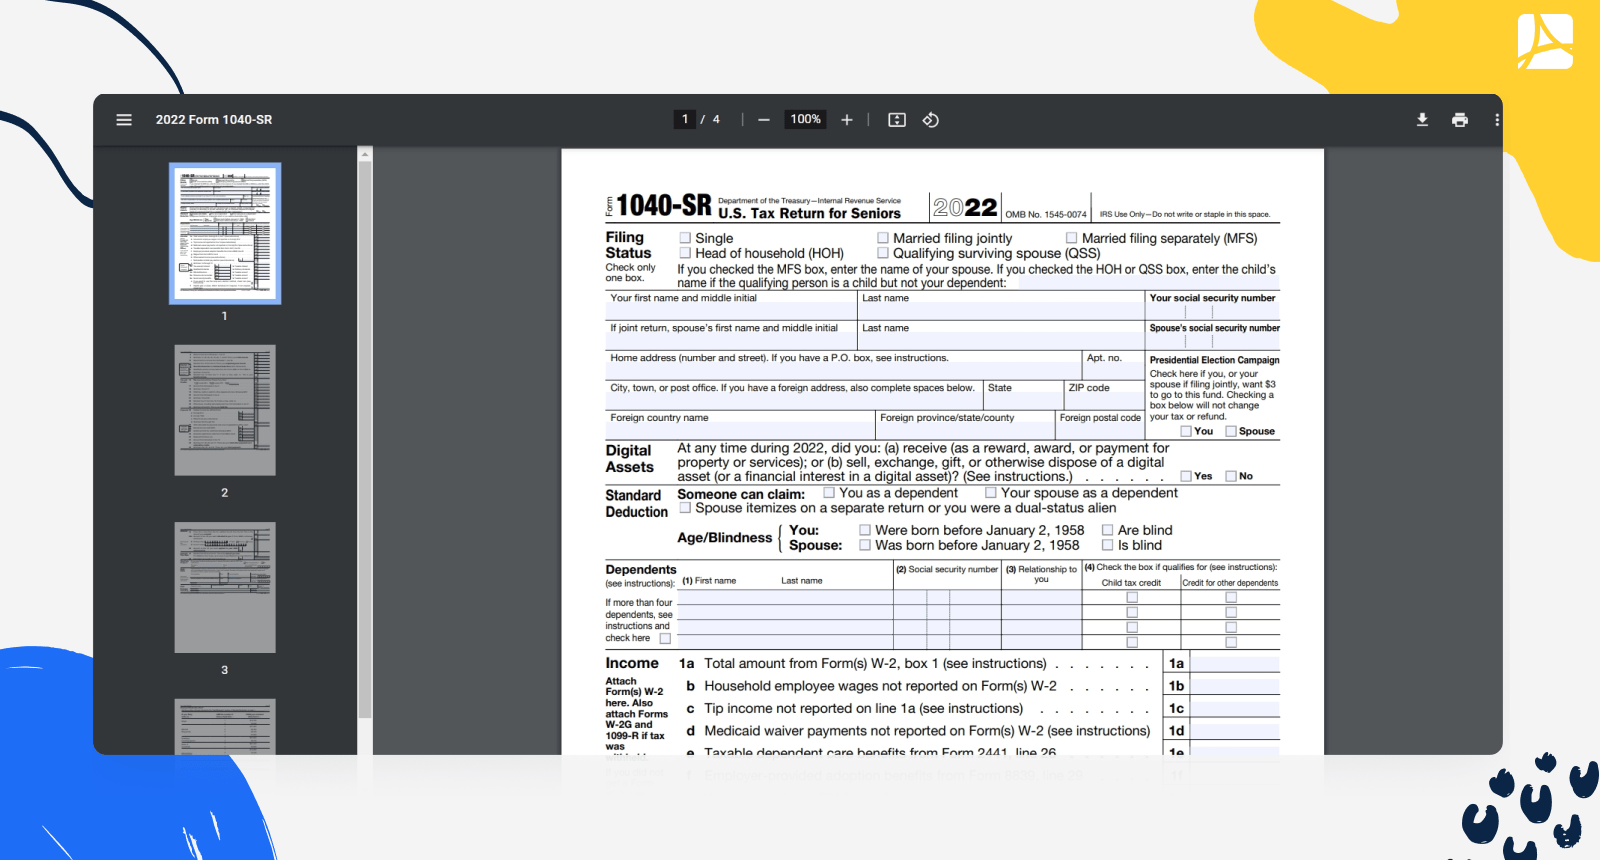Click the 'Home address' field
The width and height of the screenshot is (1600, 860).
click(x=843, y=371)
